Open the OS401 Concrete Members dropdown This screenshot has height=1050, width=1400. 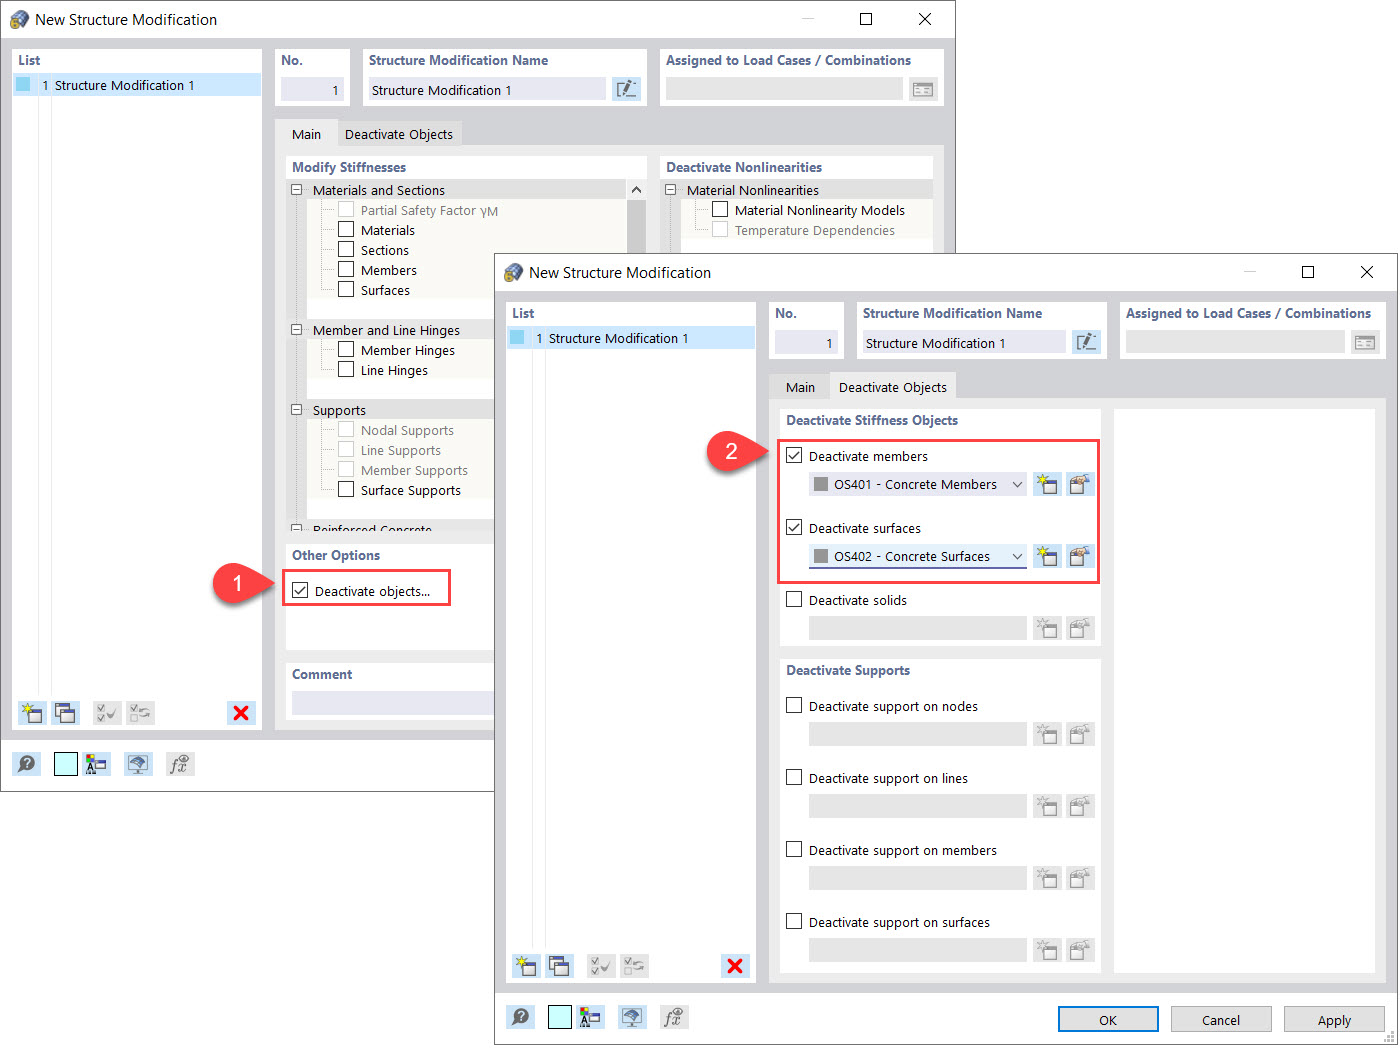point(1016,484)
